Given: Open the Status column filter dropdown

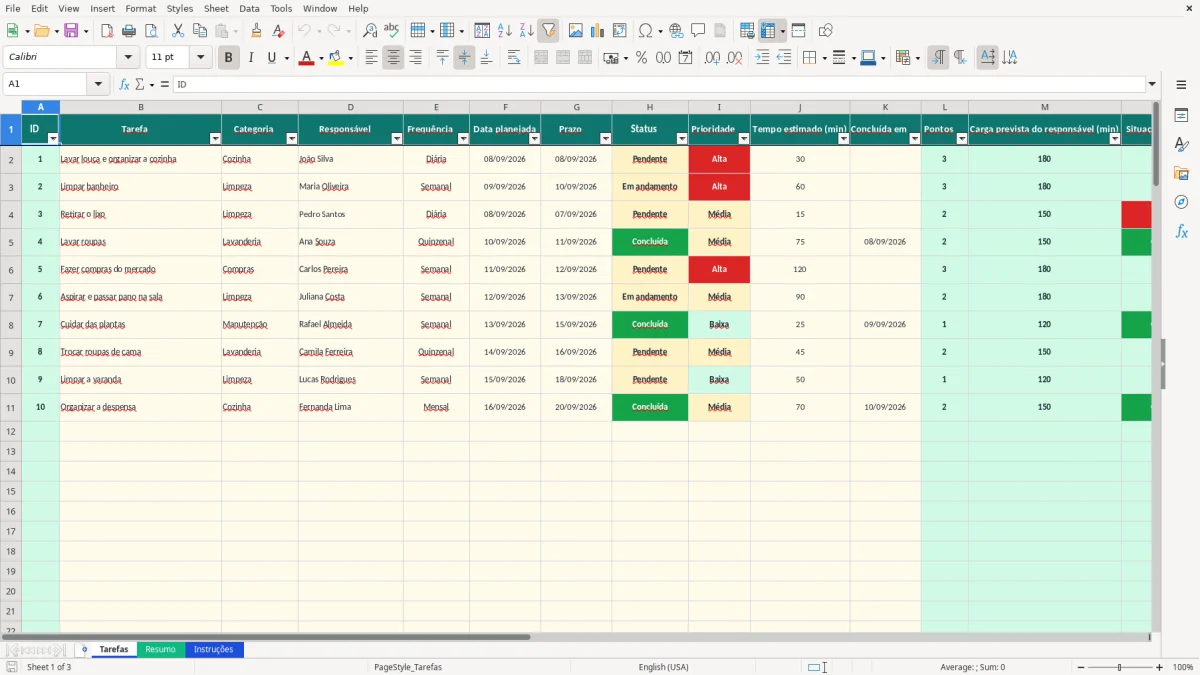Looking at the screenshot, I should pyautogui.click(x=681, y=139).
